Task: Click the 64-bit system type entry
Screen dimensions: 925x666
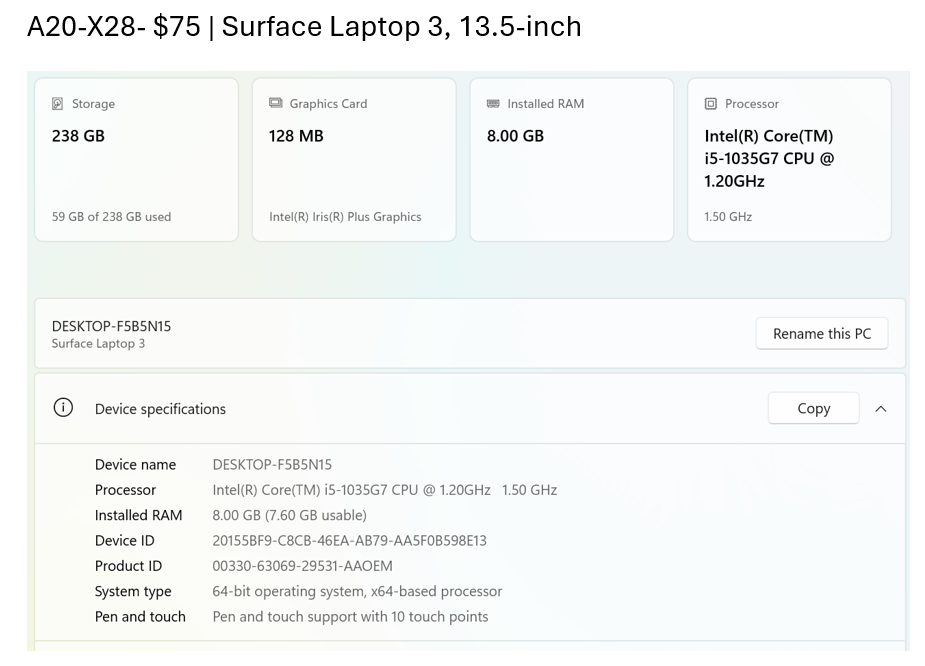Action: [x=356, y=591]
